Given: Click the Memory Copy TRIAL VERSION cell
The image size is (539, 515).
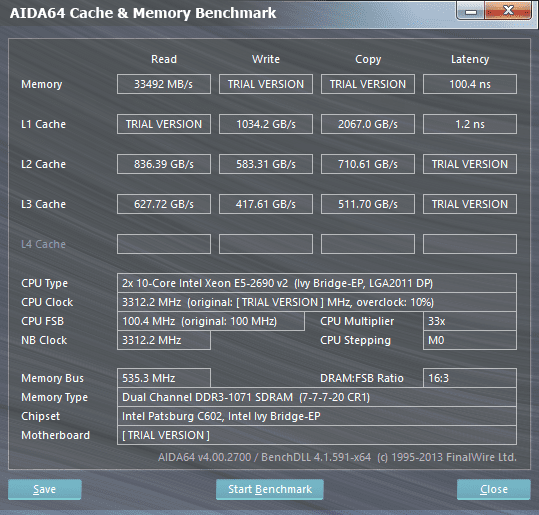Looking at the screenshot, I should click(x=368, y=84).
